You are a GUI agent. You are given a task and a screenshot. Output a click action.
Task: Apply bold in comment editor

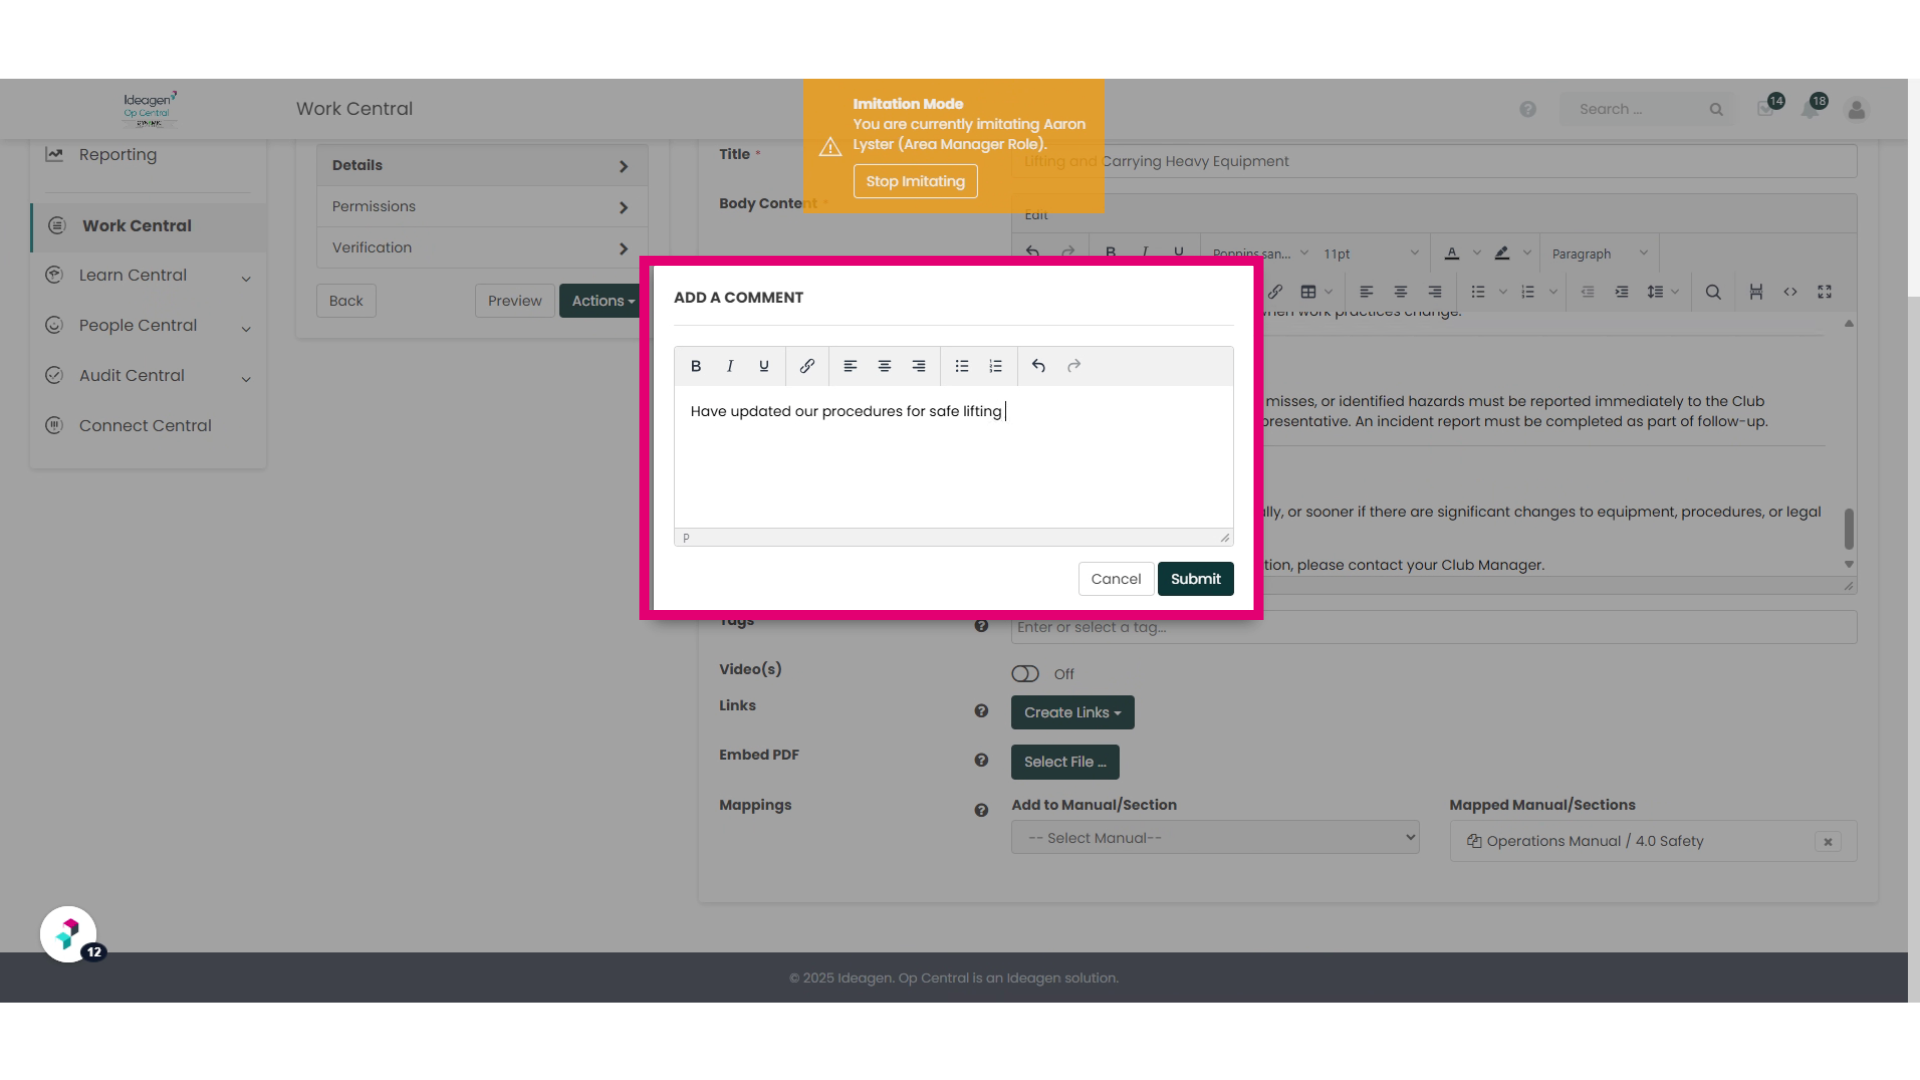[x=696, y=366]
